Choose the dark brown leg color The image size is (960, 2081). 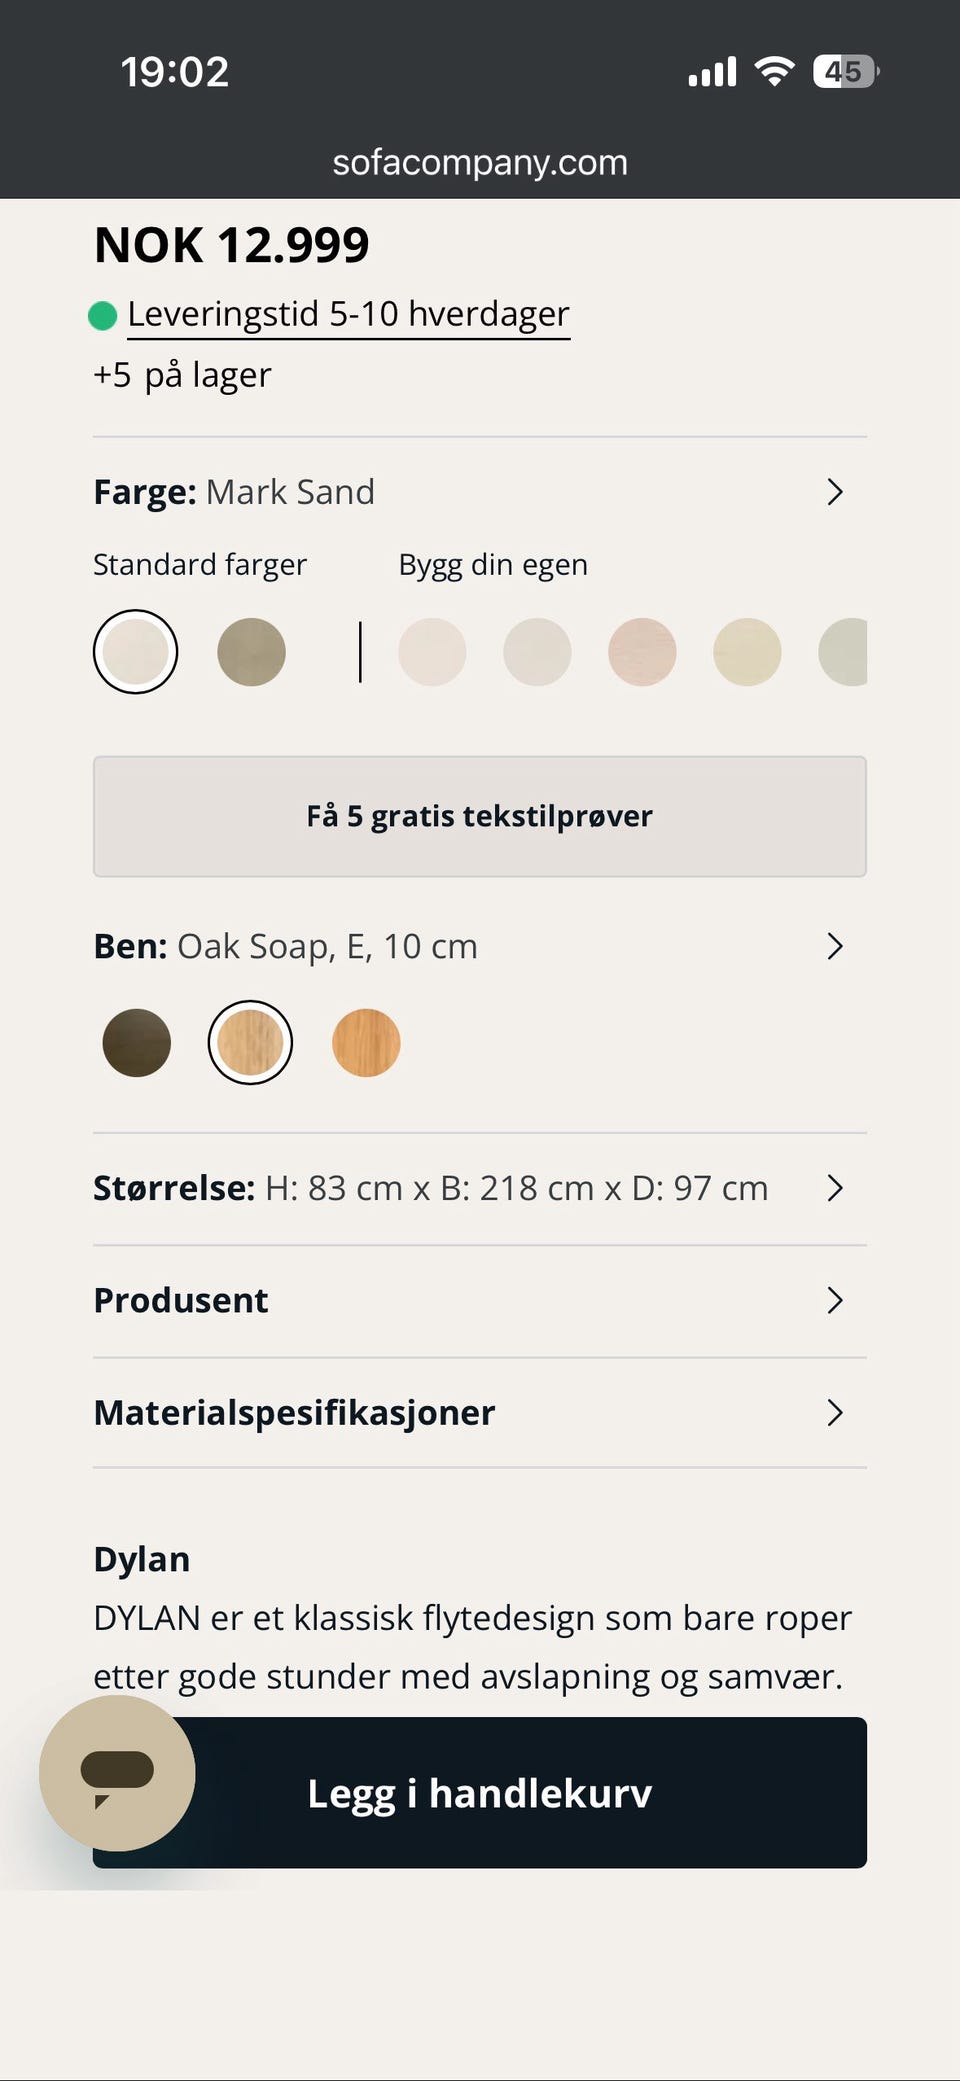[137, 1043]
